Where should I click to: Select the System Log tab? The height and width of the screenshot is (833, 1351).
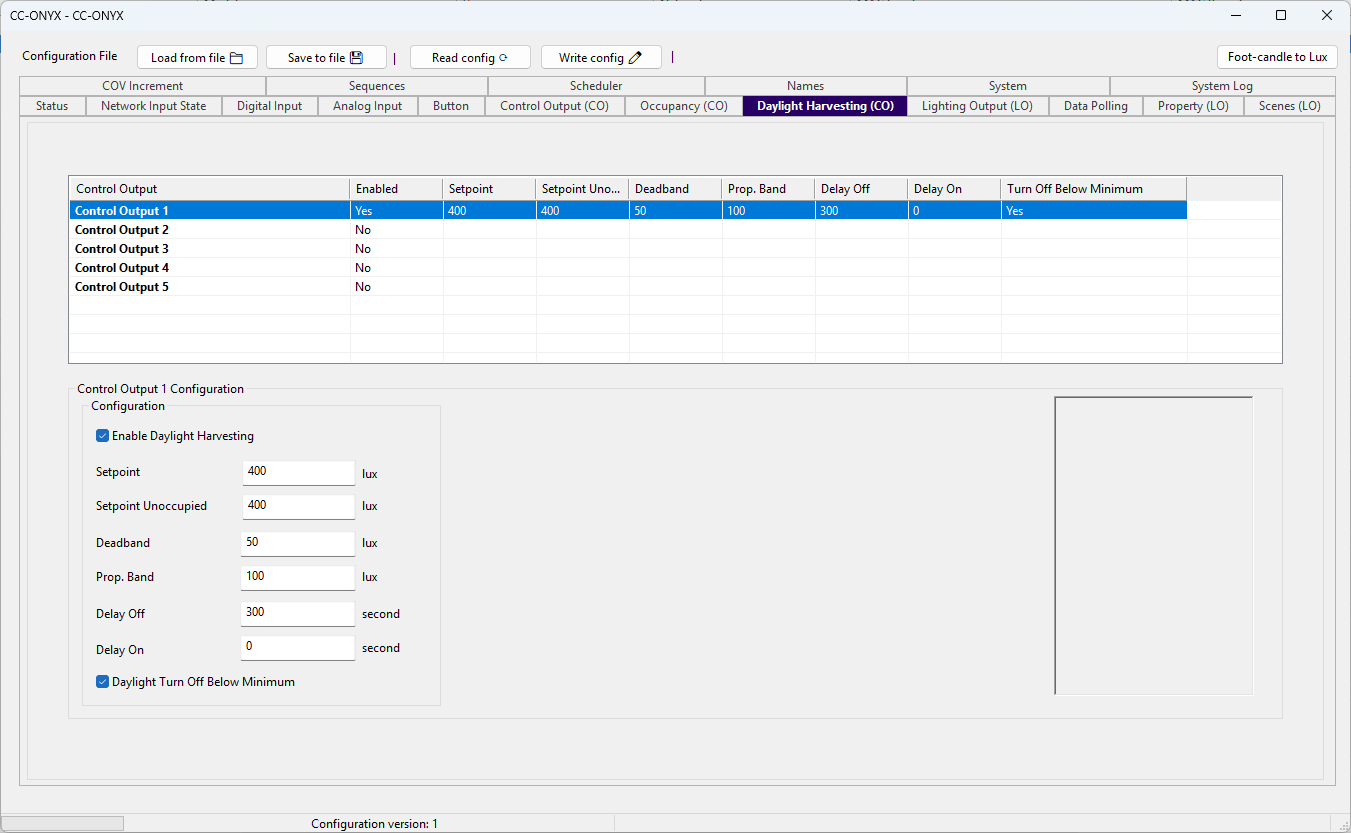pyautogui.click(x=1222, y=86)
